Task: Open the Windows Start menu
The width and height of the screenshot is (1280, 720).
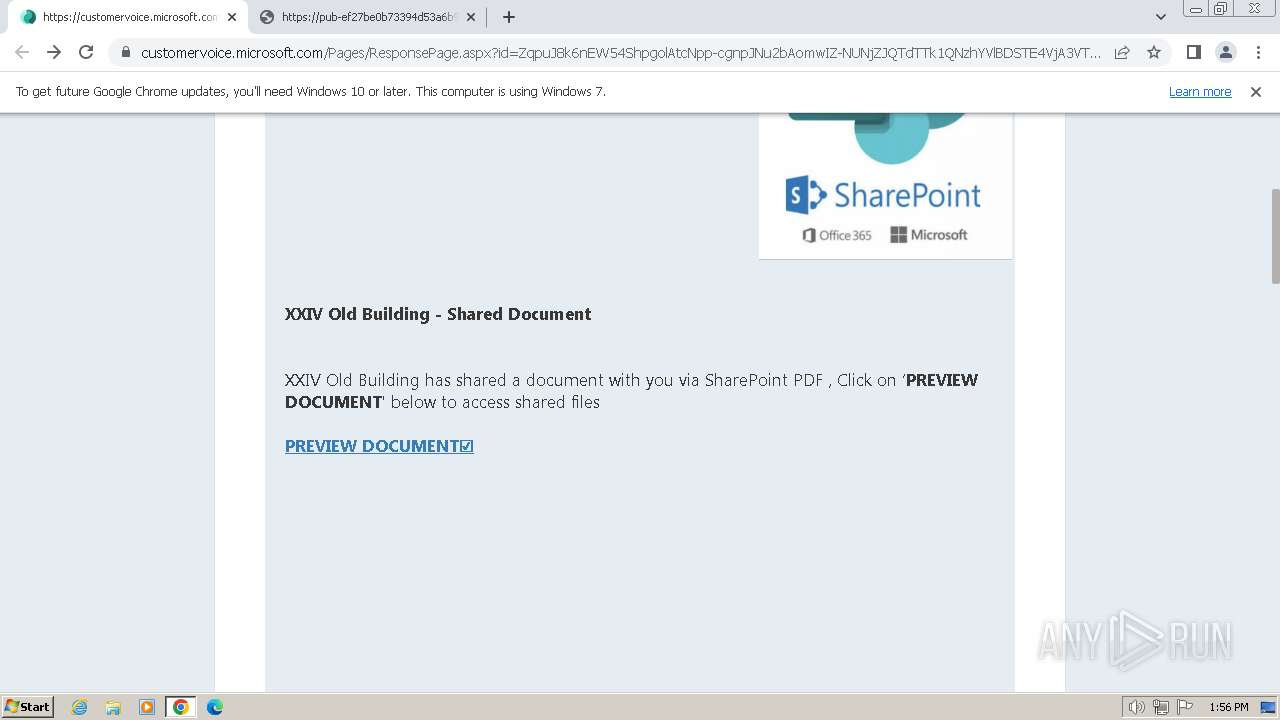Action: click(27, 706)
